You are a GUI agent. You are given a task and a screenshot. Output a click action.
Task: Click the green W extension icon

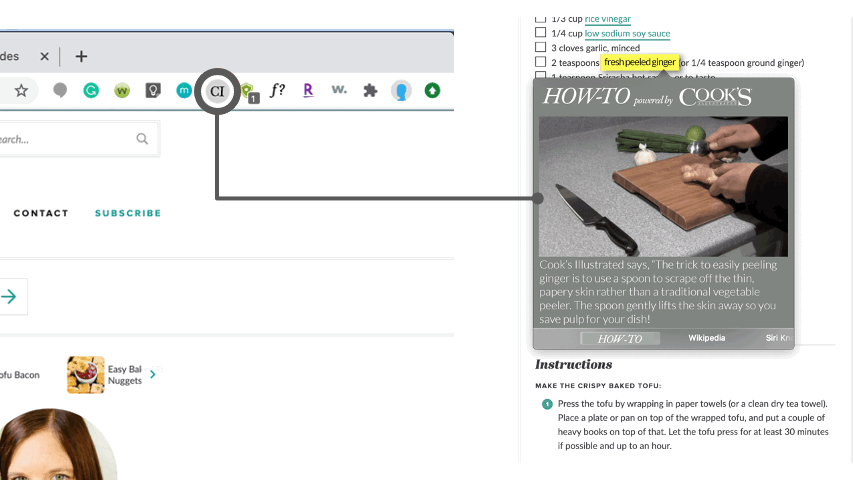(122, 90)
